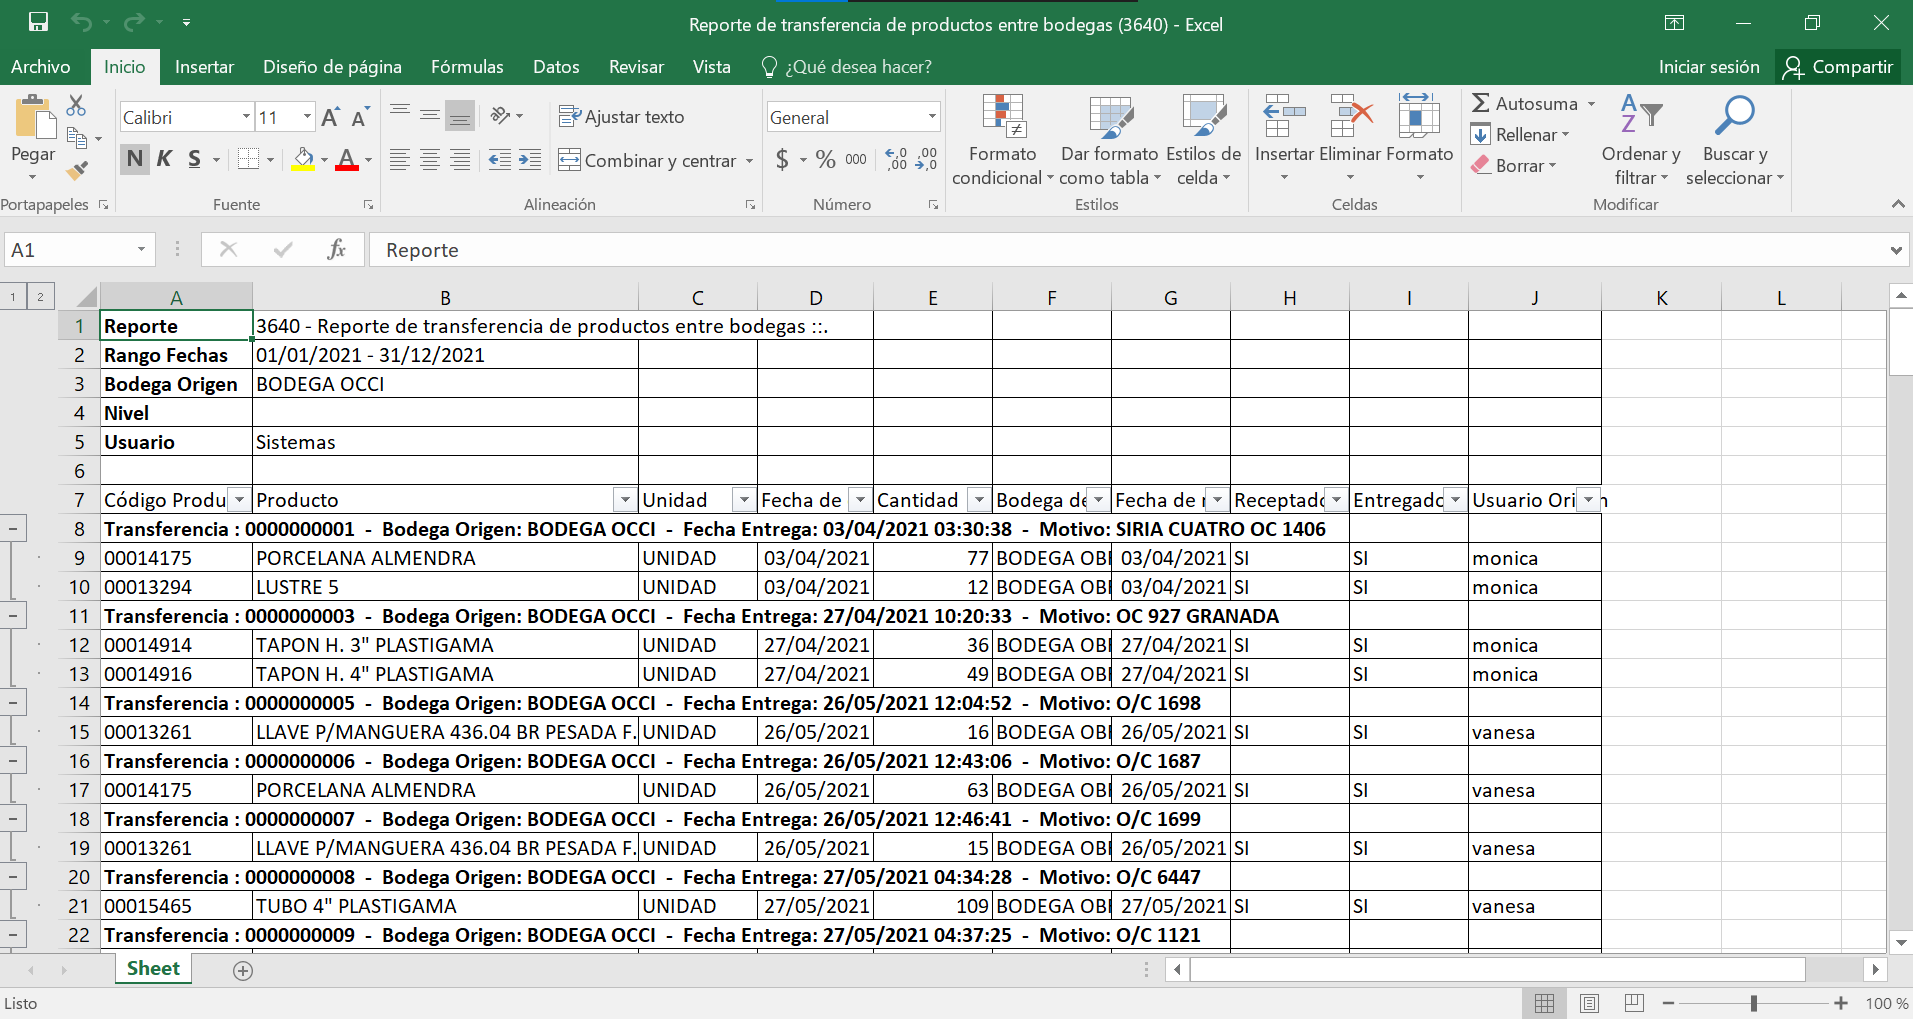This screenshot has height=1019, width=1913.
Task: Increase decimal places
Action: [x=896, y=159]
